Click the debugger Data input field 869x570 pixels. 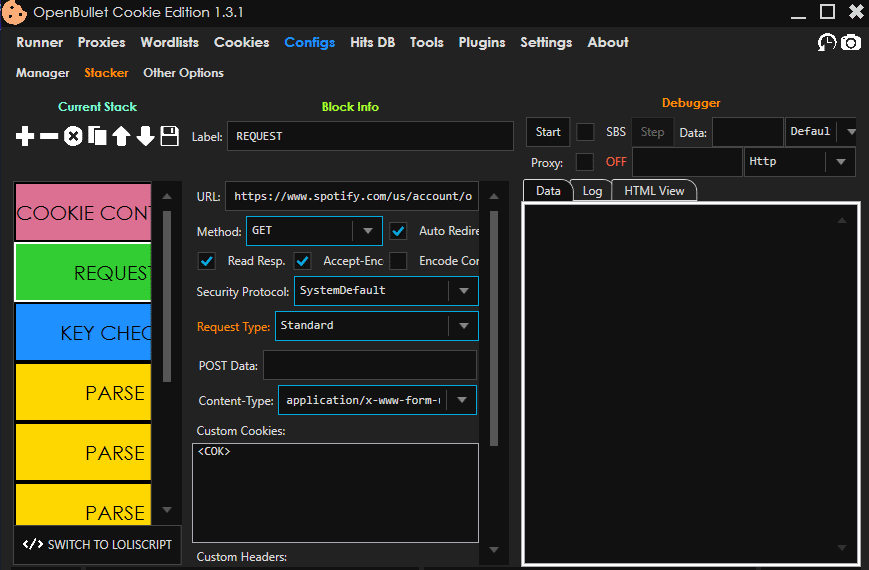click(748, 132)
